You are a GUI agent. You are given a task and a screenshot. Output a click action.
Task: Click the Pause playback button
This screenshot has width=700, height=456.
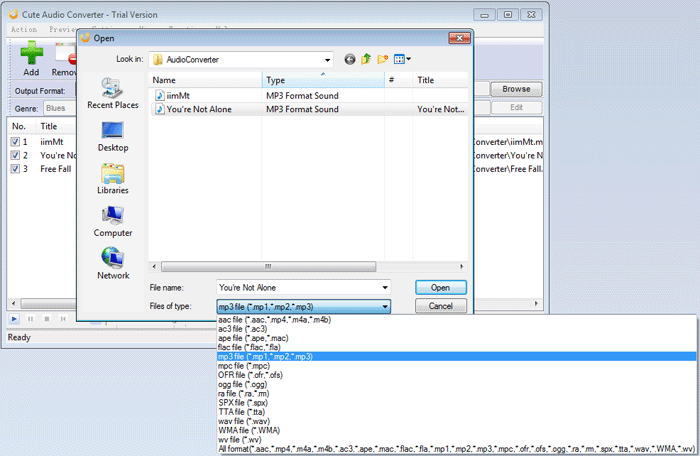click(30, 319)
